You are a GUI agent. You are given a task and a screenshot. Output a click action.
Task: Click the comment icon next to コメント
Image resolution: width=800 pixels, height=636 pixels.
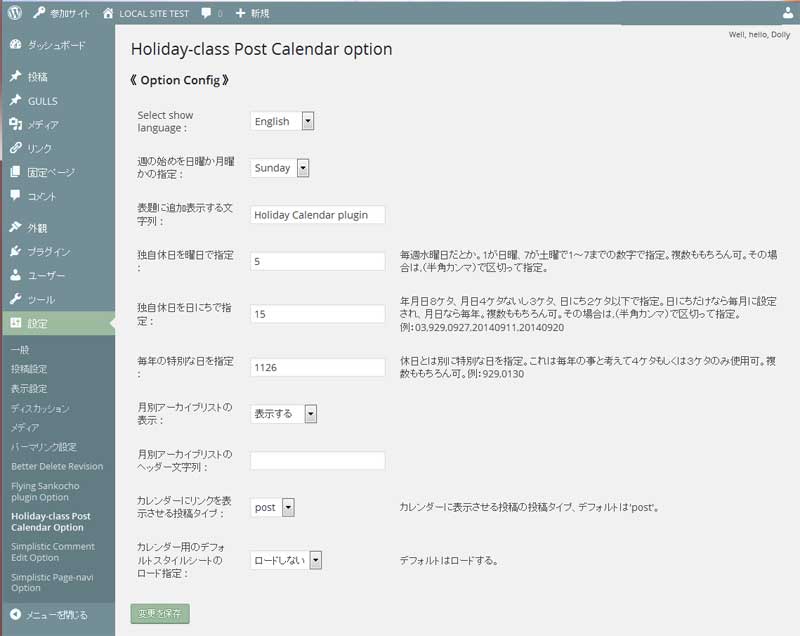pos(16,195)
